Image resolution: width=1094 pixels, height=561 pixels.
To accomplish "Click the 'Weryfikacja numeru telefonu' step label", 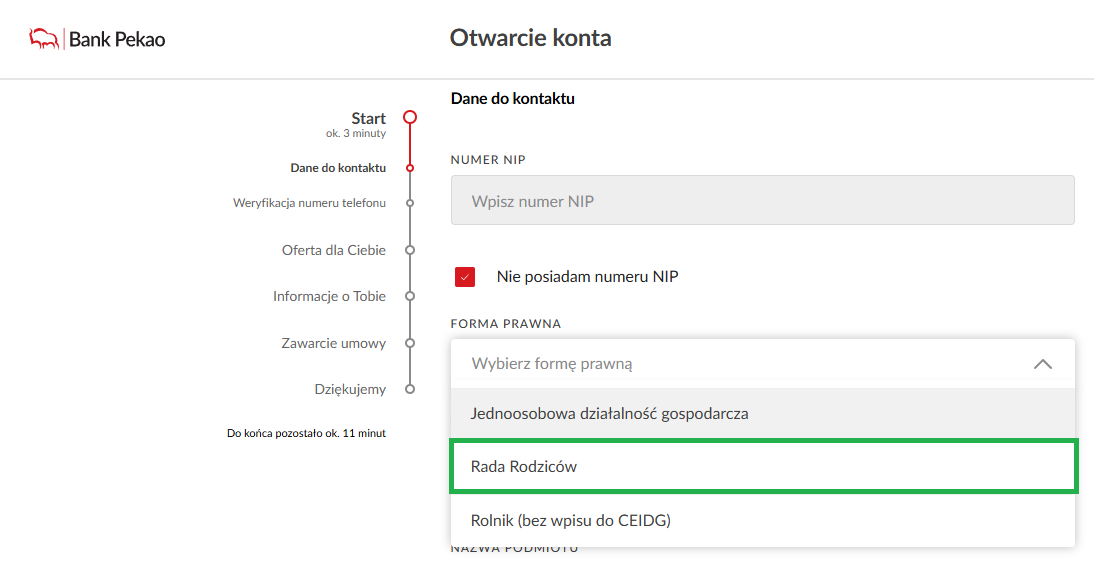I will (x=309, y=203).
